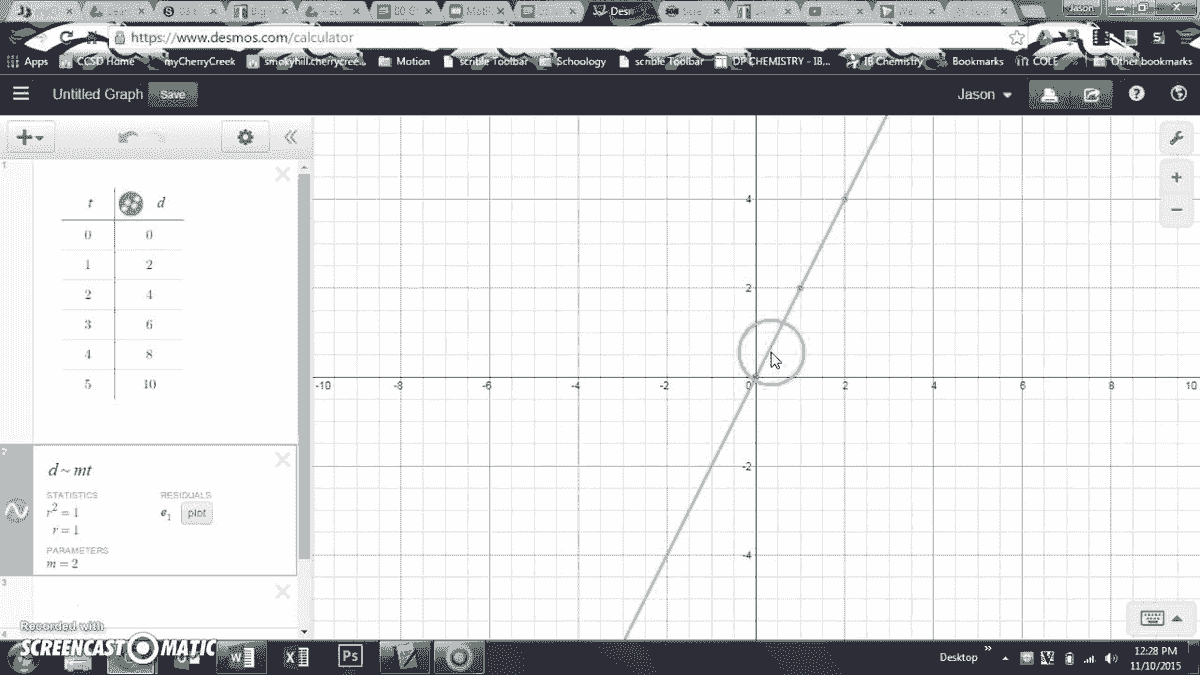Open expression list settings gear
Screen dimensions: 1200x675
[x=245, y=138]
